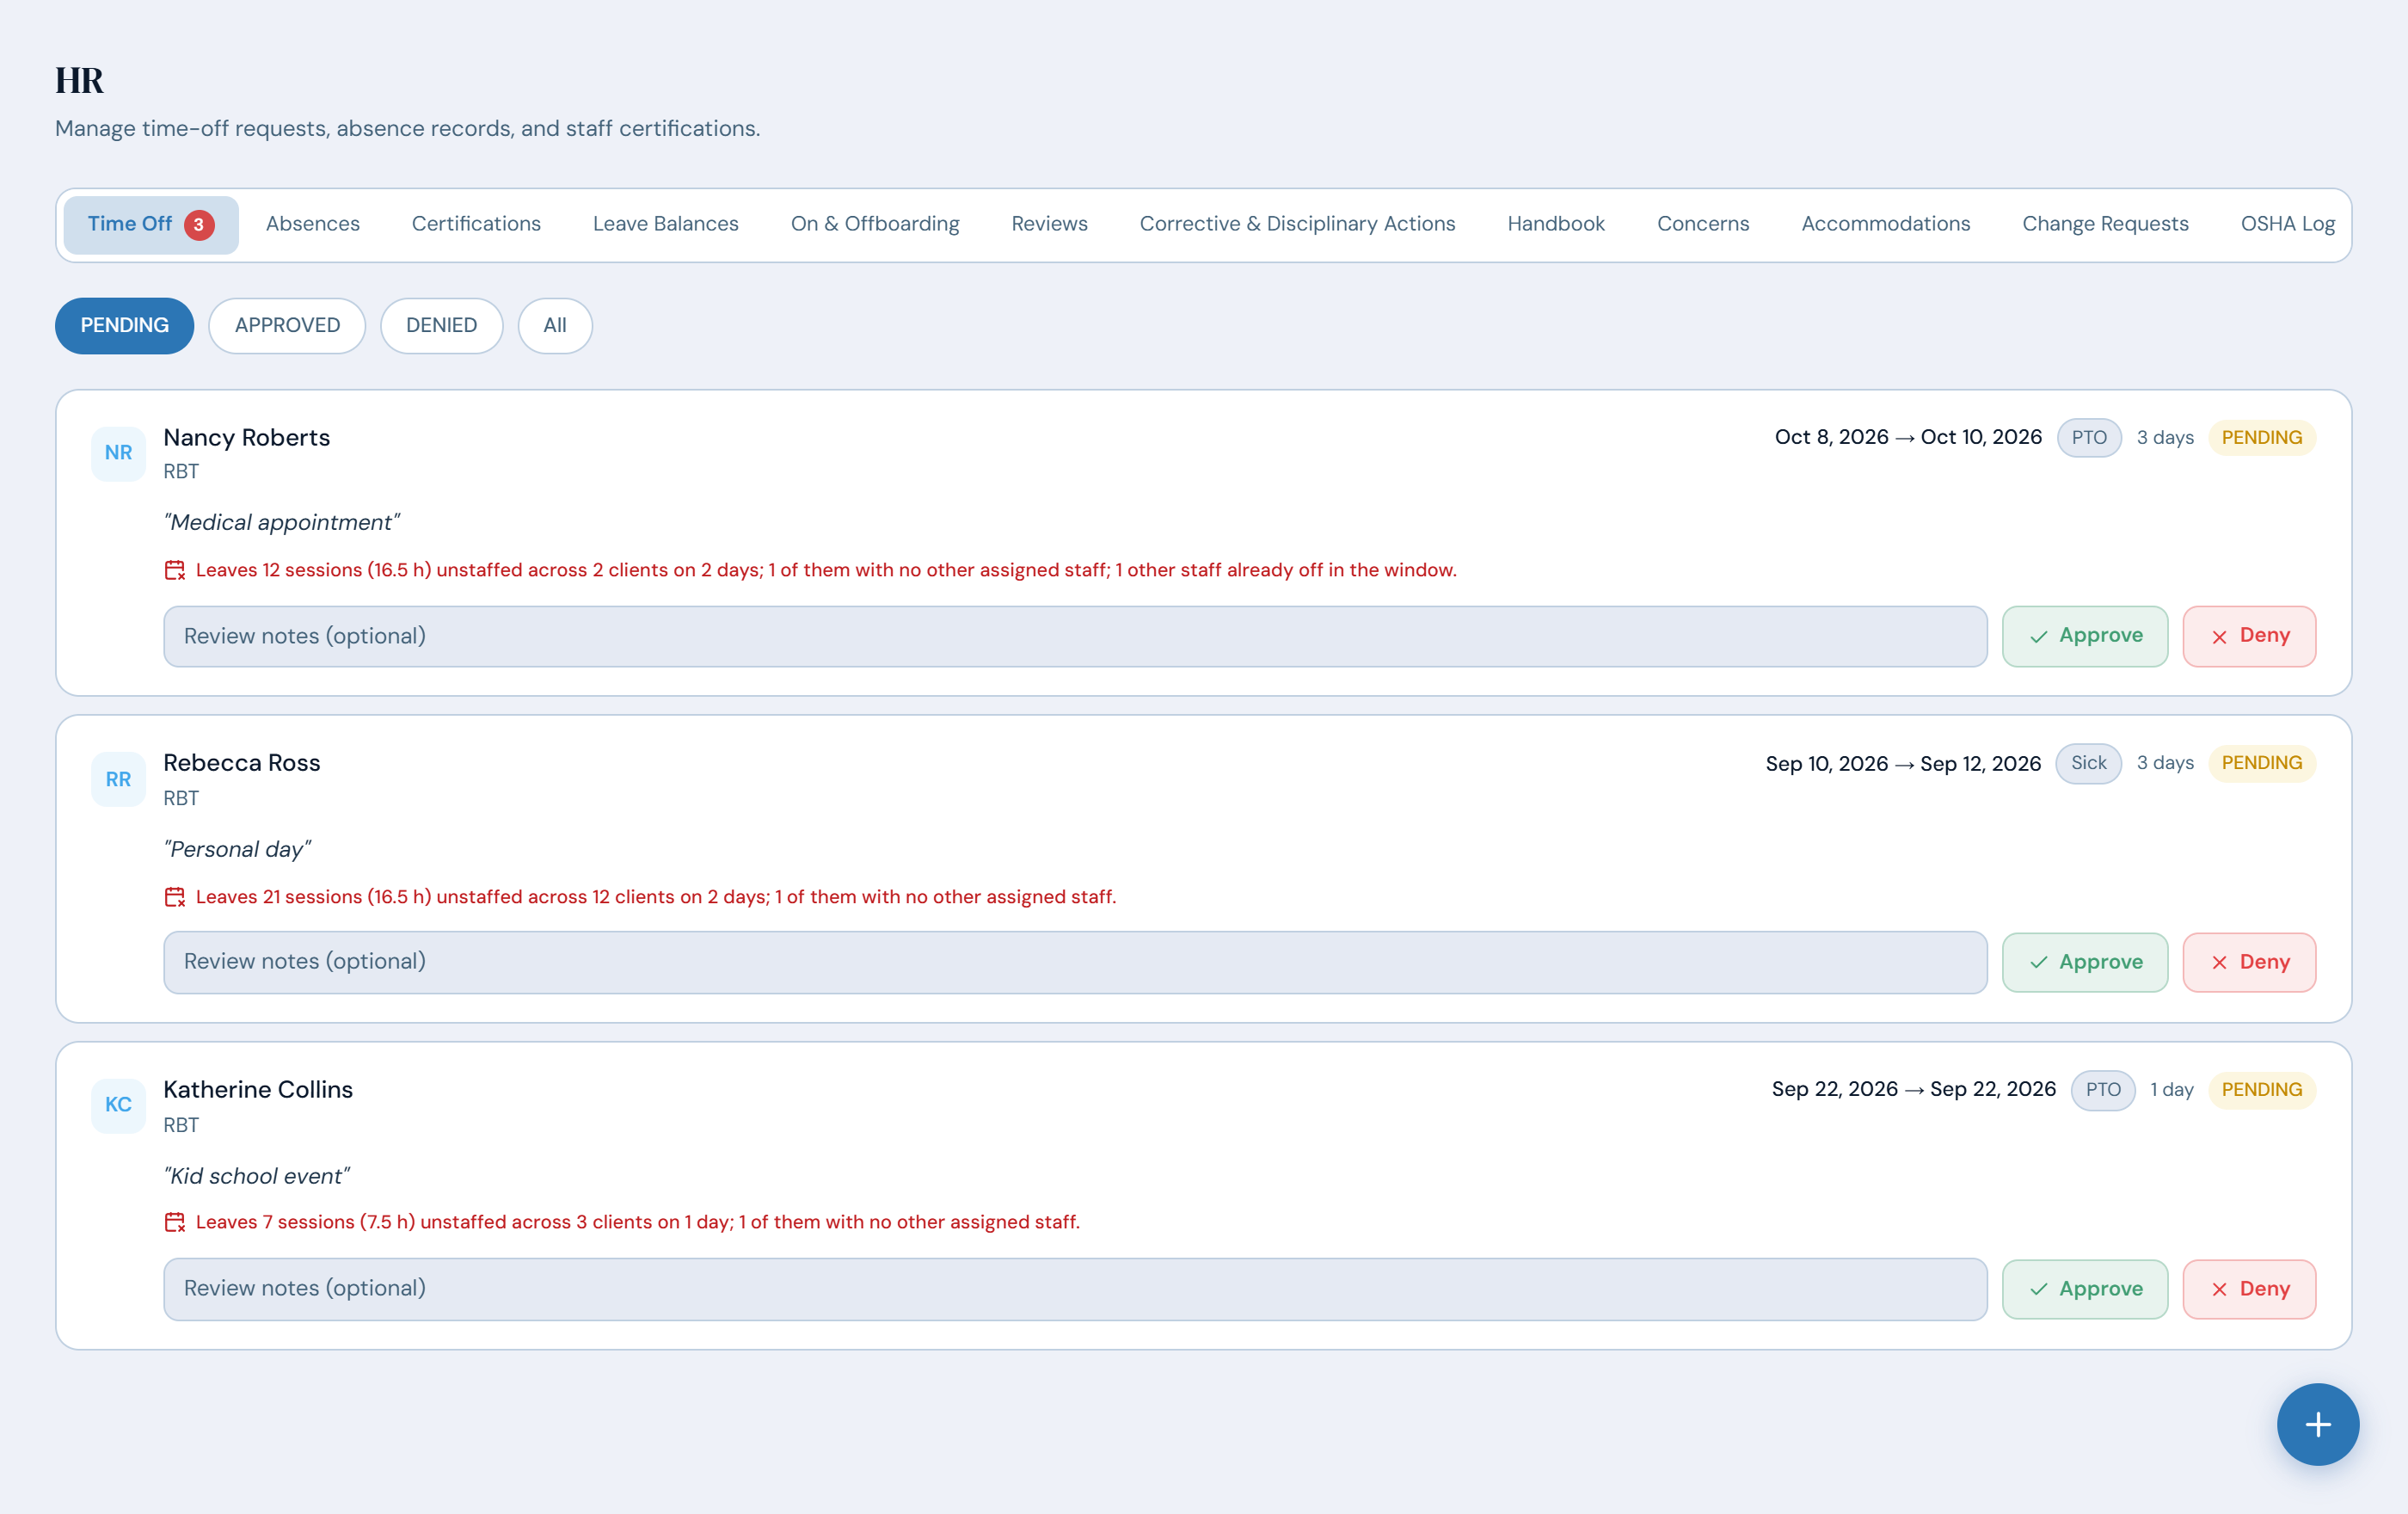Click the "Kid school event" reason text
The image size is (2408, 1514).
(257, 1176)
